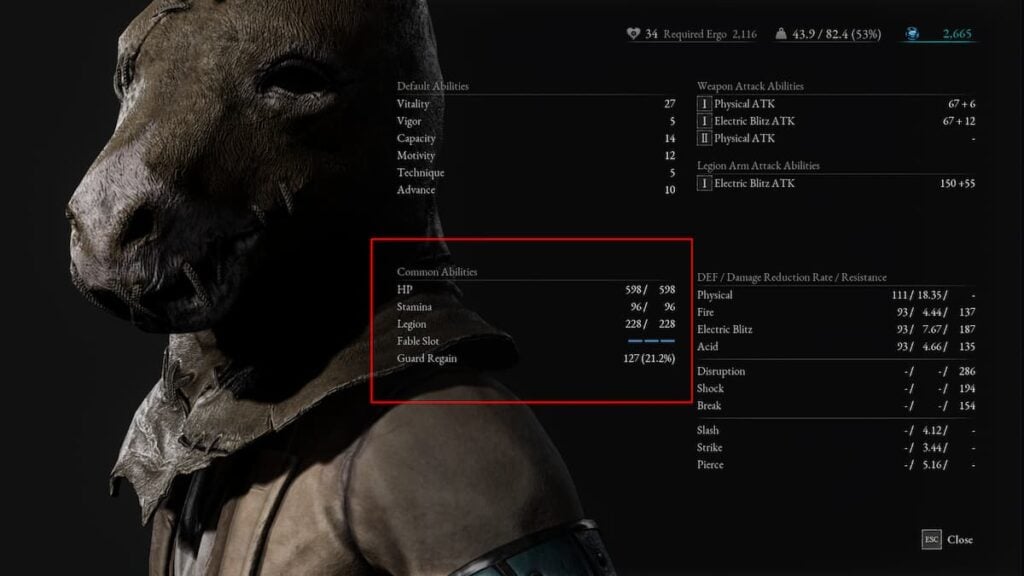1024x576 pixels.
Task: Select the Electric Blitz resistance row
Action: [836, 329]
